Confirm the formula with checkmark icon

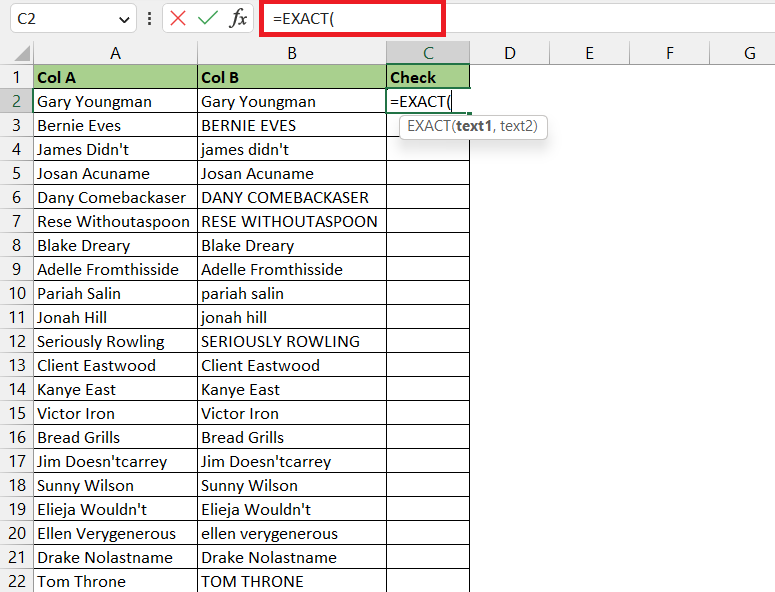tap(208, 19)
